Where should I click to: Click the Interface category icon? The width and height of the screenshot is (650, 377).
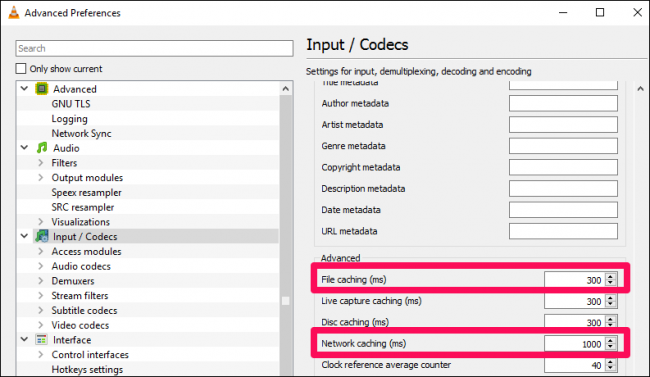tap(41, 340)
